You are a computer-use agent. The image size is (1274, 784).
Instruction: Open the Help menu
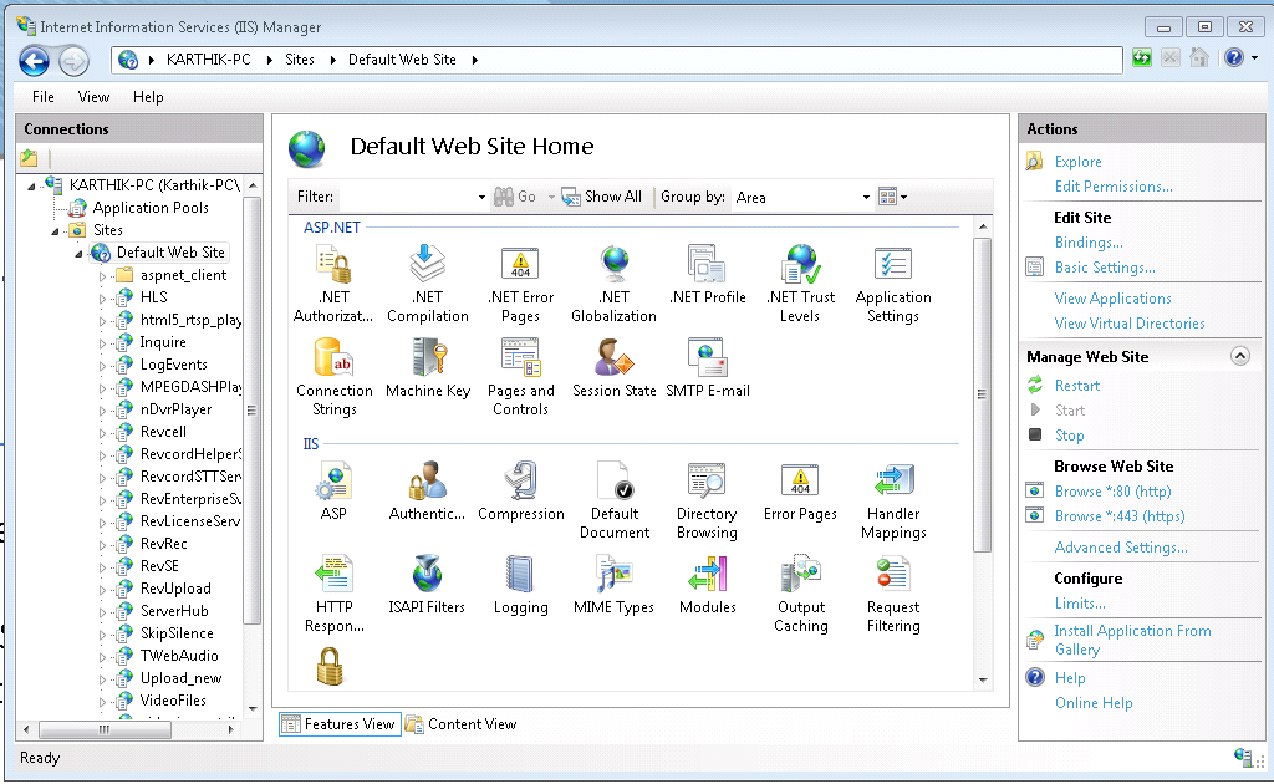point(148,97)
